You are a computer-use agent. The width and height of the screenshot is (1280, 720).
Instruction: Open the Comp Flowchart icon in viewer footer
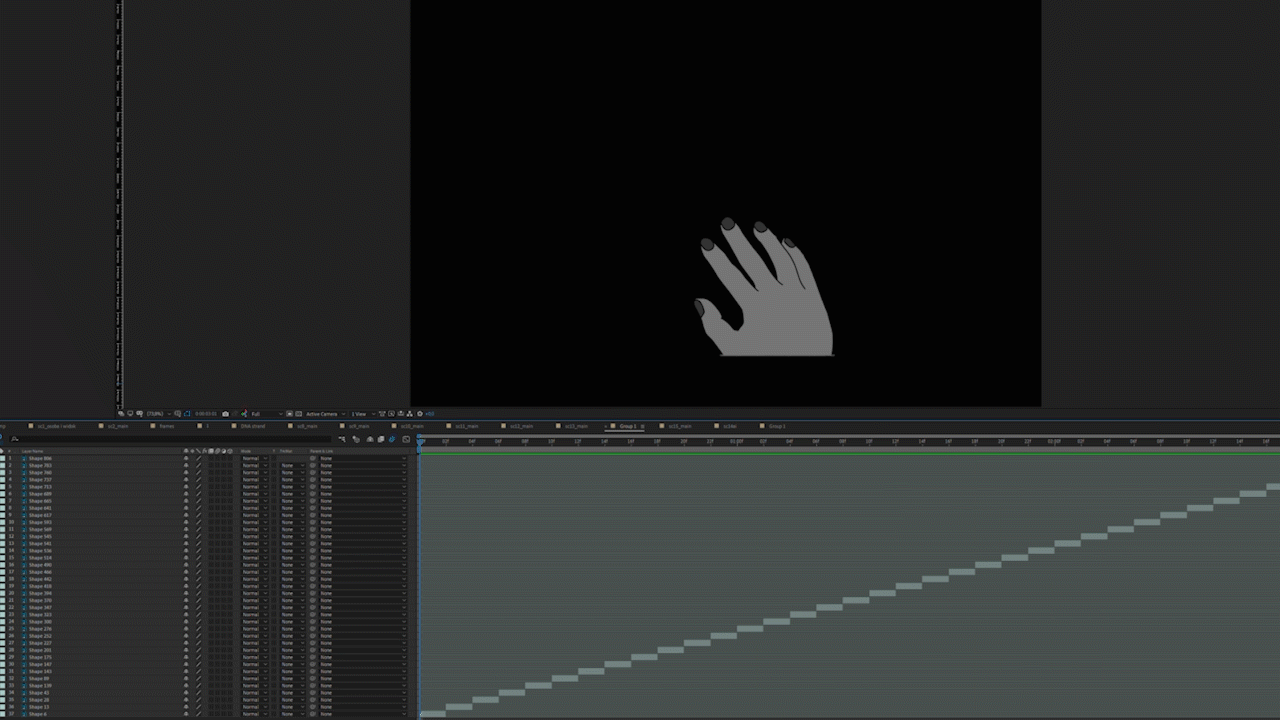(x=410, y=414)
